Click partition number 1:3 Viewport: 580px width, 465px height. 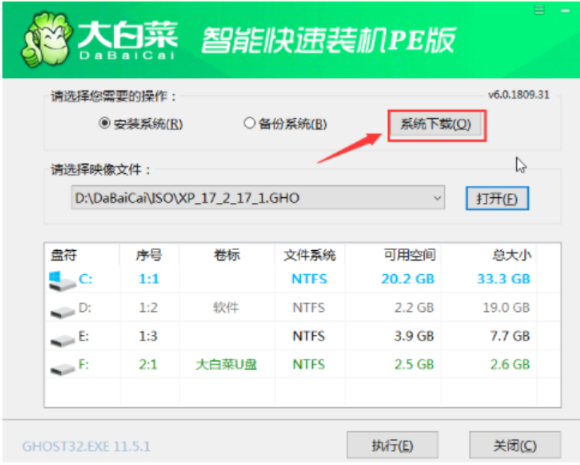pos(148,336)
